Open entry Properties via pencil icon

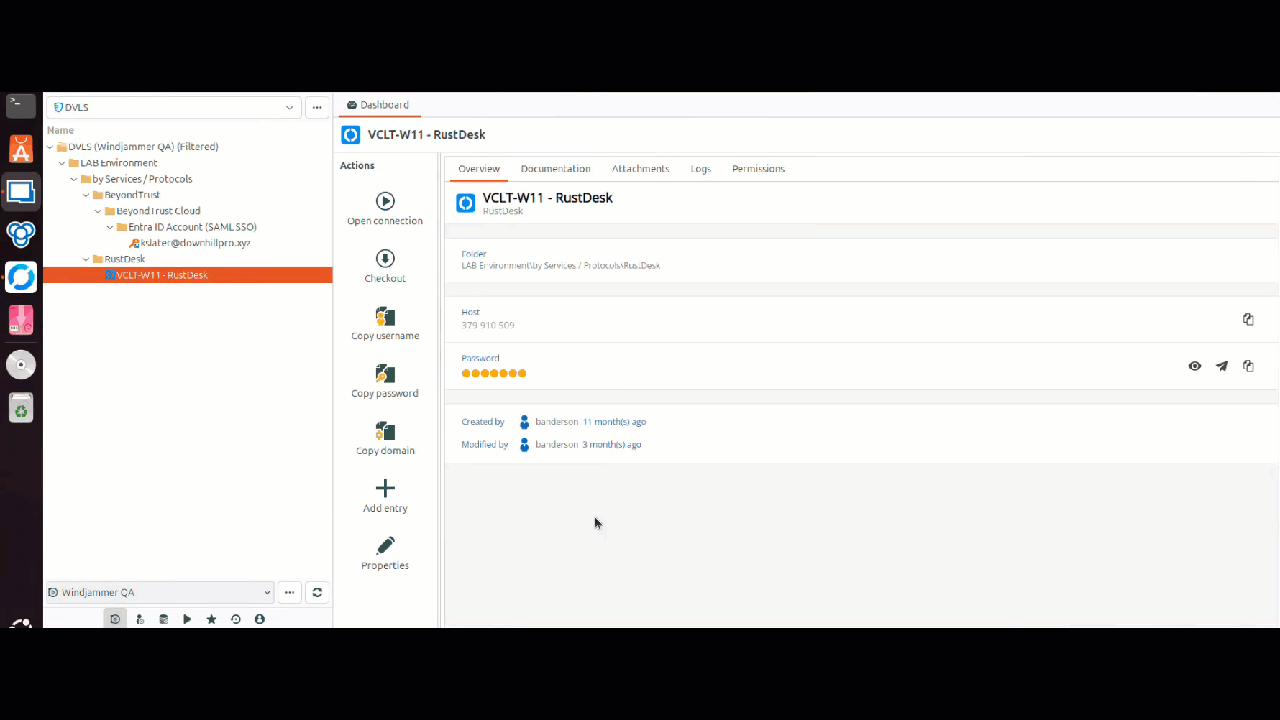[385, 546]
